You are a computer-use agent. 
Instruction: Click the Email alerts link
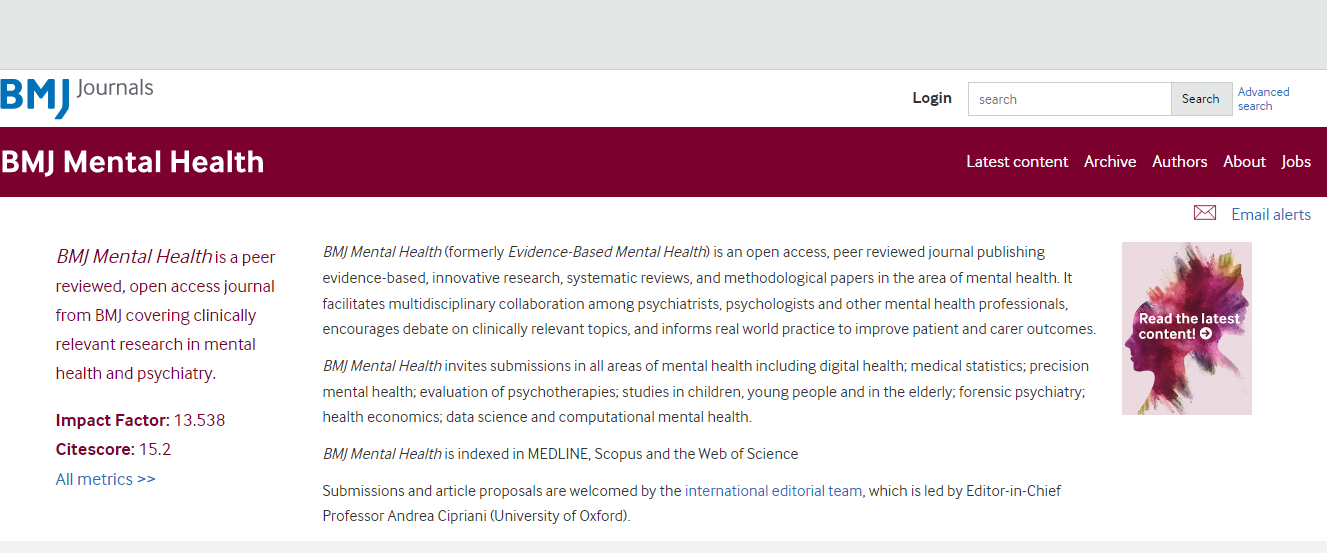pos(1270,214)
